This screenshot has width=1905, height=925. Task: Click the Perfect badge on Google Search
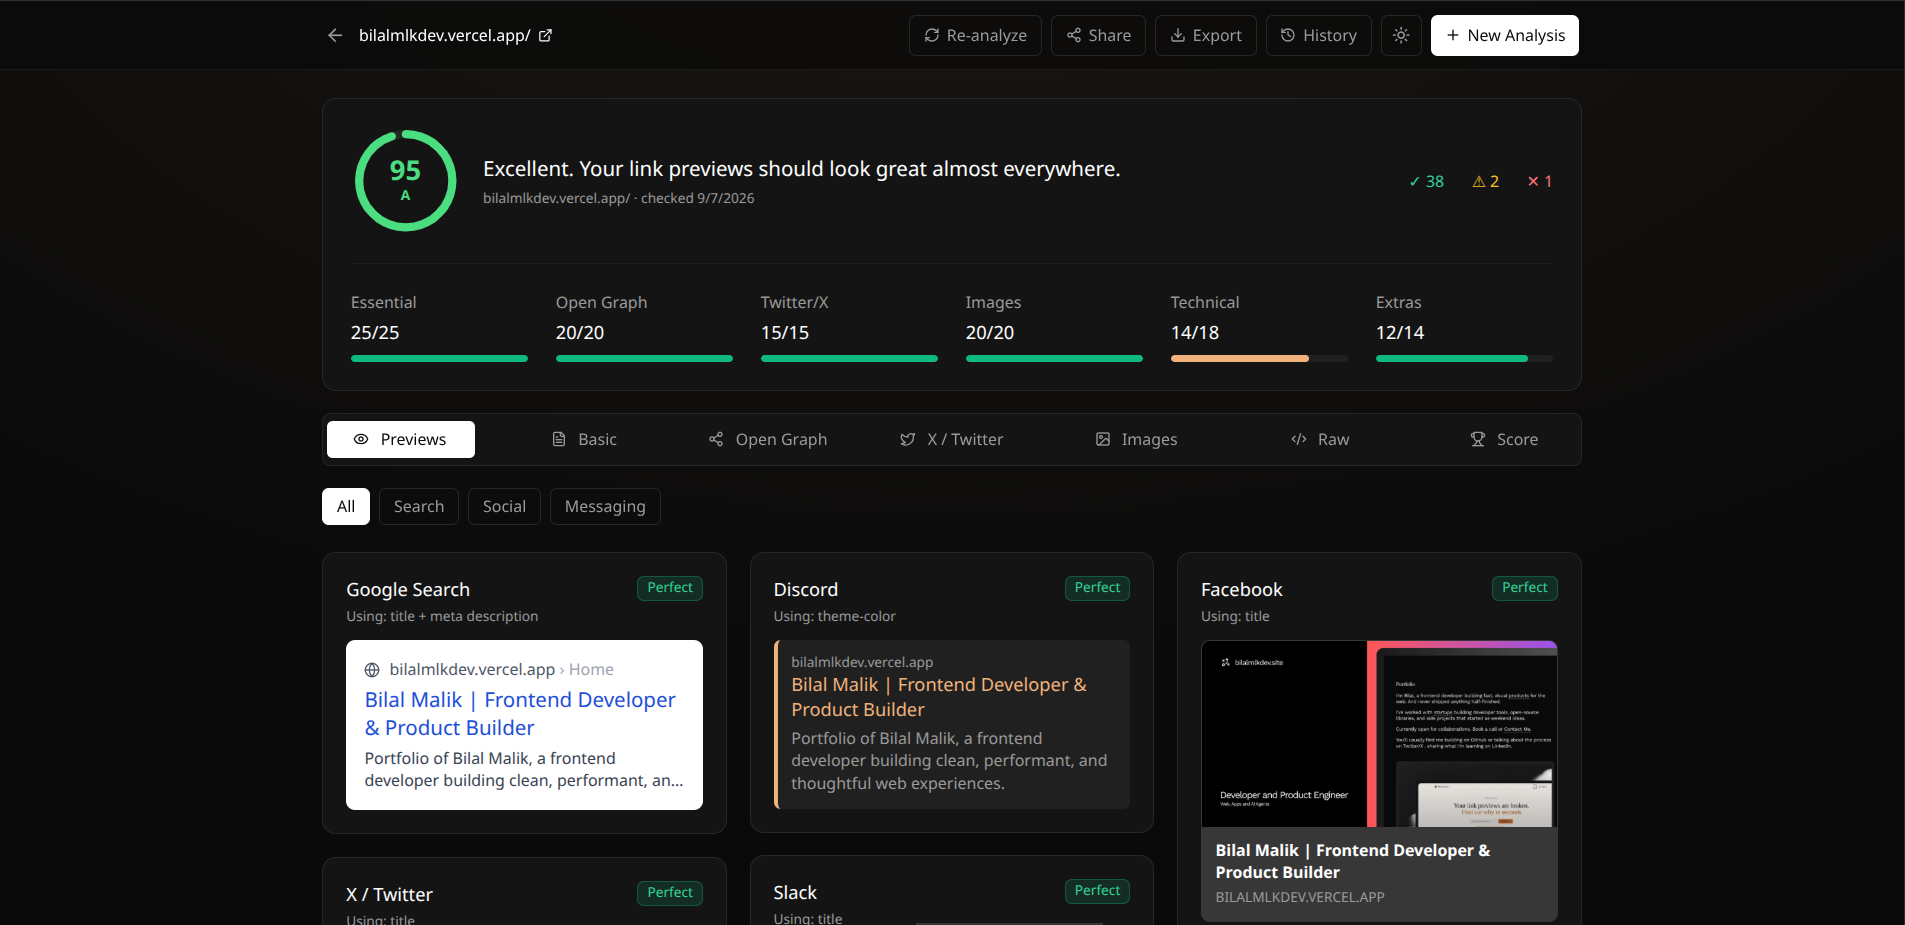(670, 588)
